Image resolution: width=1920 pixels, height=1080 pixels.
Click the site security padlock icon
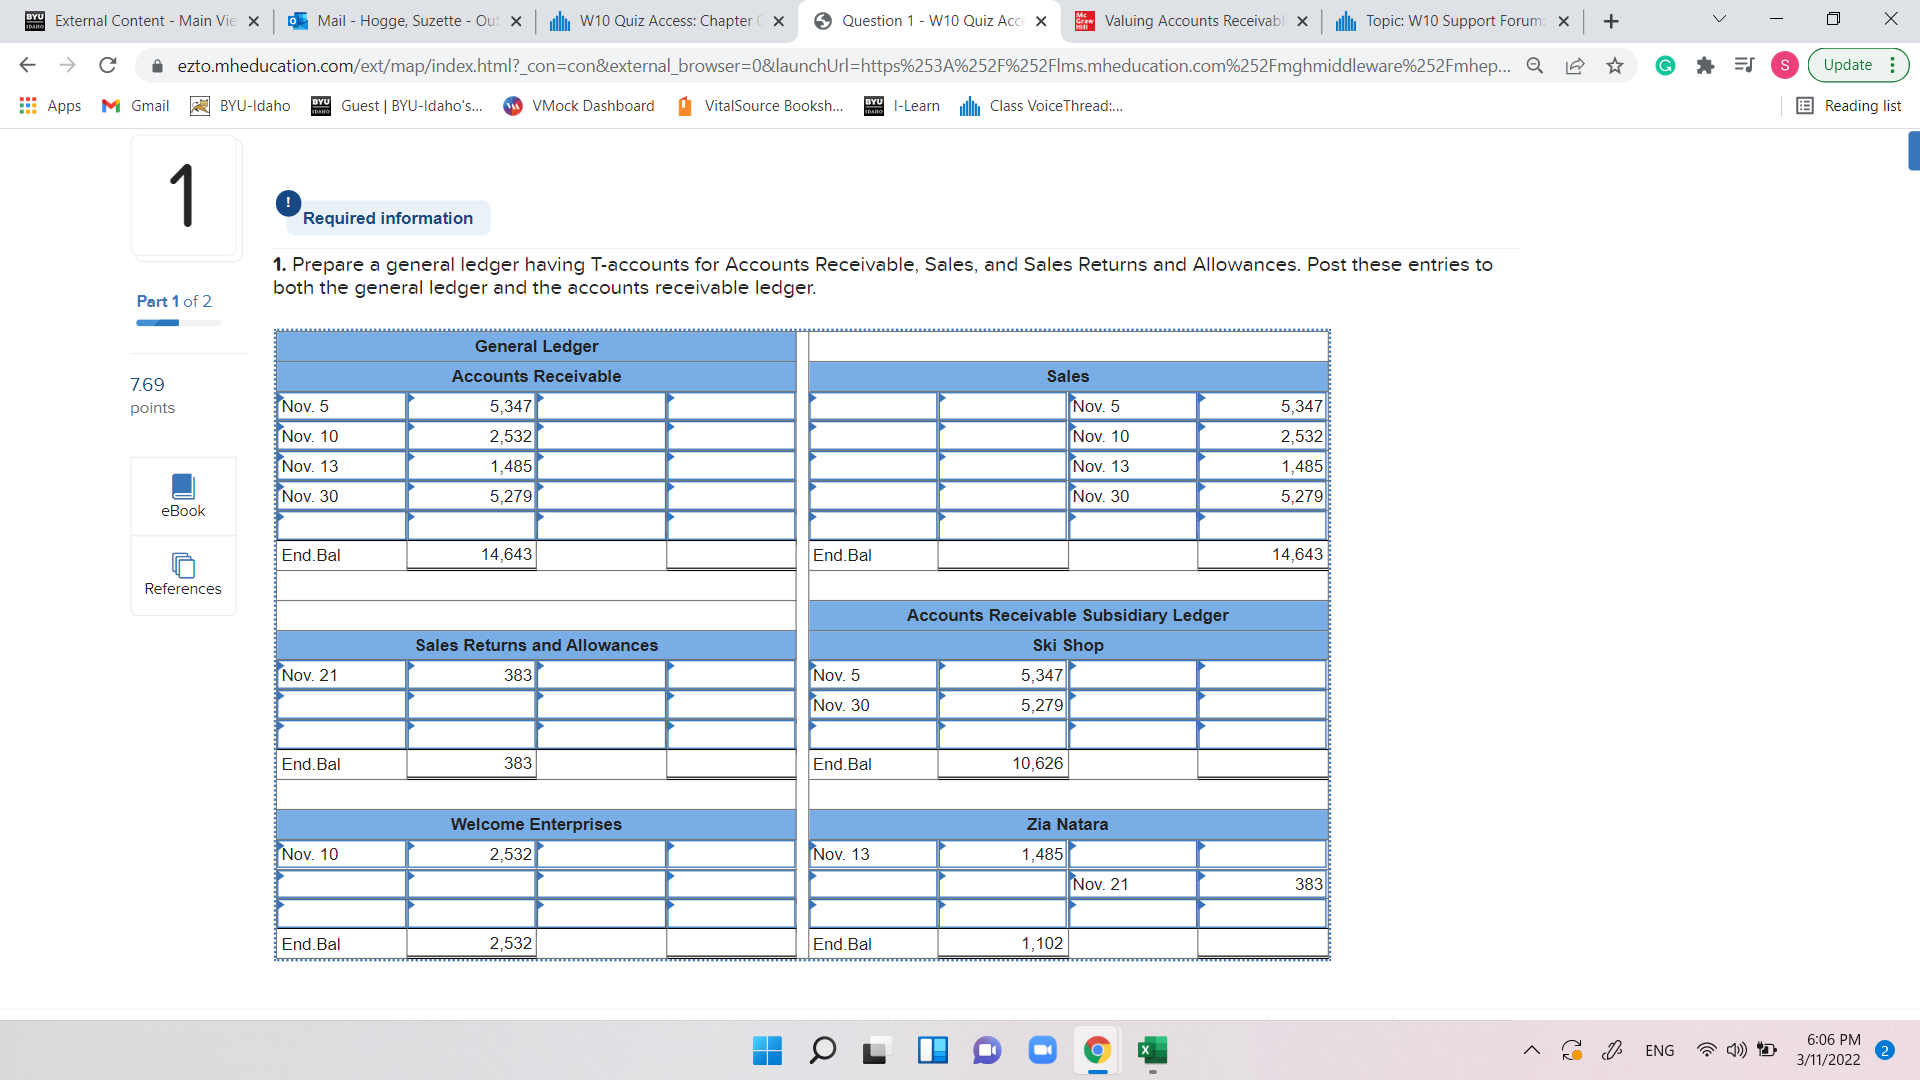tap(158, 65)
